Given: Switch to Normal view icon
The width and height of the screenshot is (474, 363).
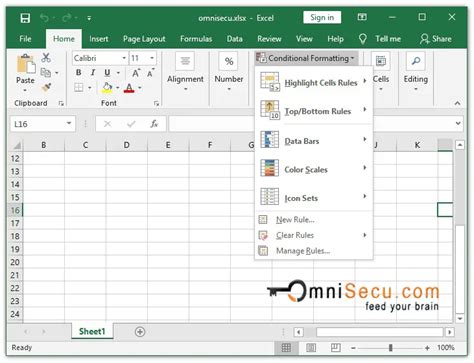Looking at the screenshot, I should coord(286,348).
